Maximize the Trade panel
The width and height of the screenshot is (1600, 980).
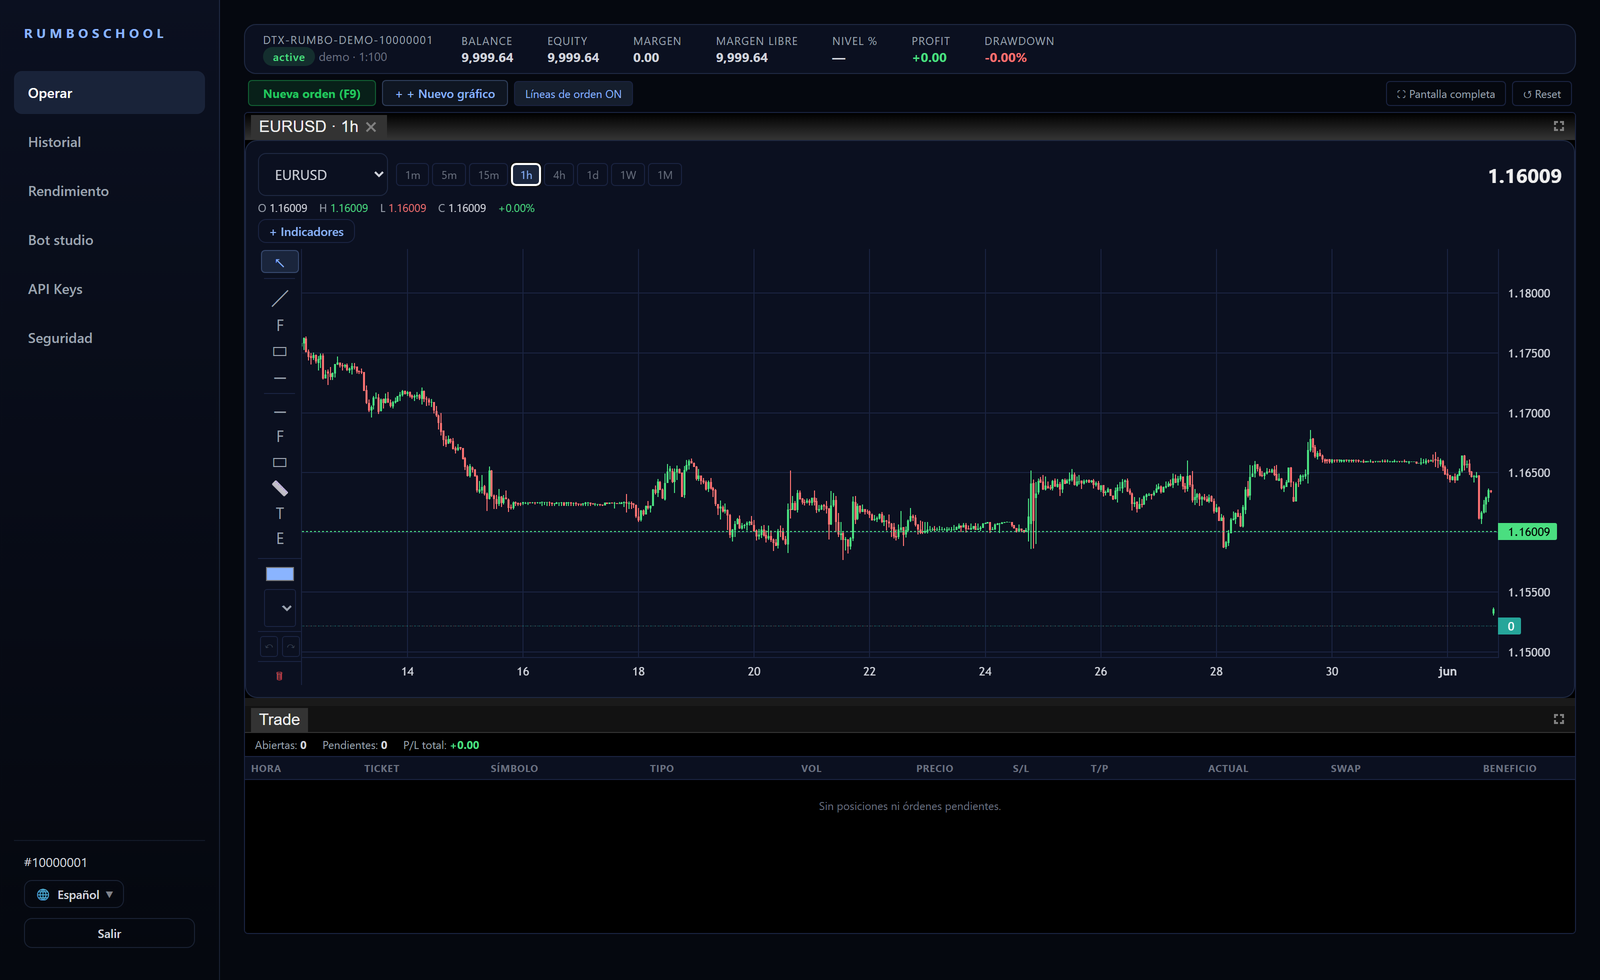1558,719
